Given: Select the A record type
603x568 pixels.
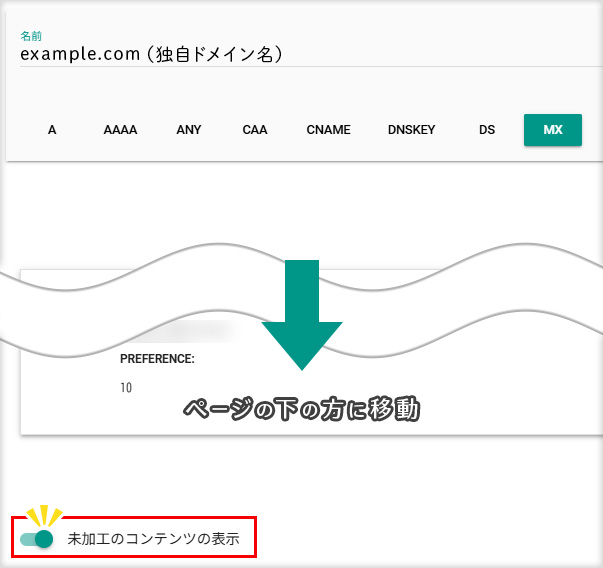Looking at the screenshot, I should coord(52,130).
